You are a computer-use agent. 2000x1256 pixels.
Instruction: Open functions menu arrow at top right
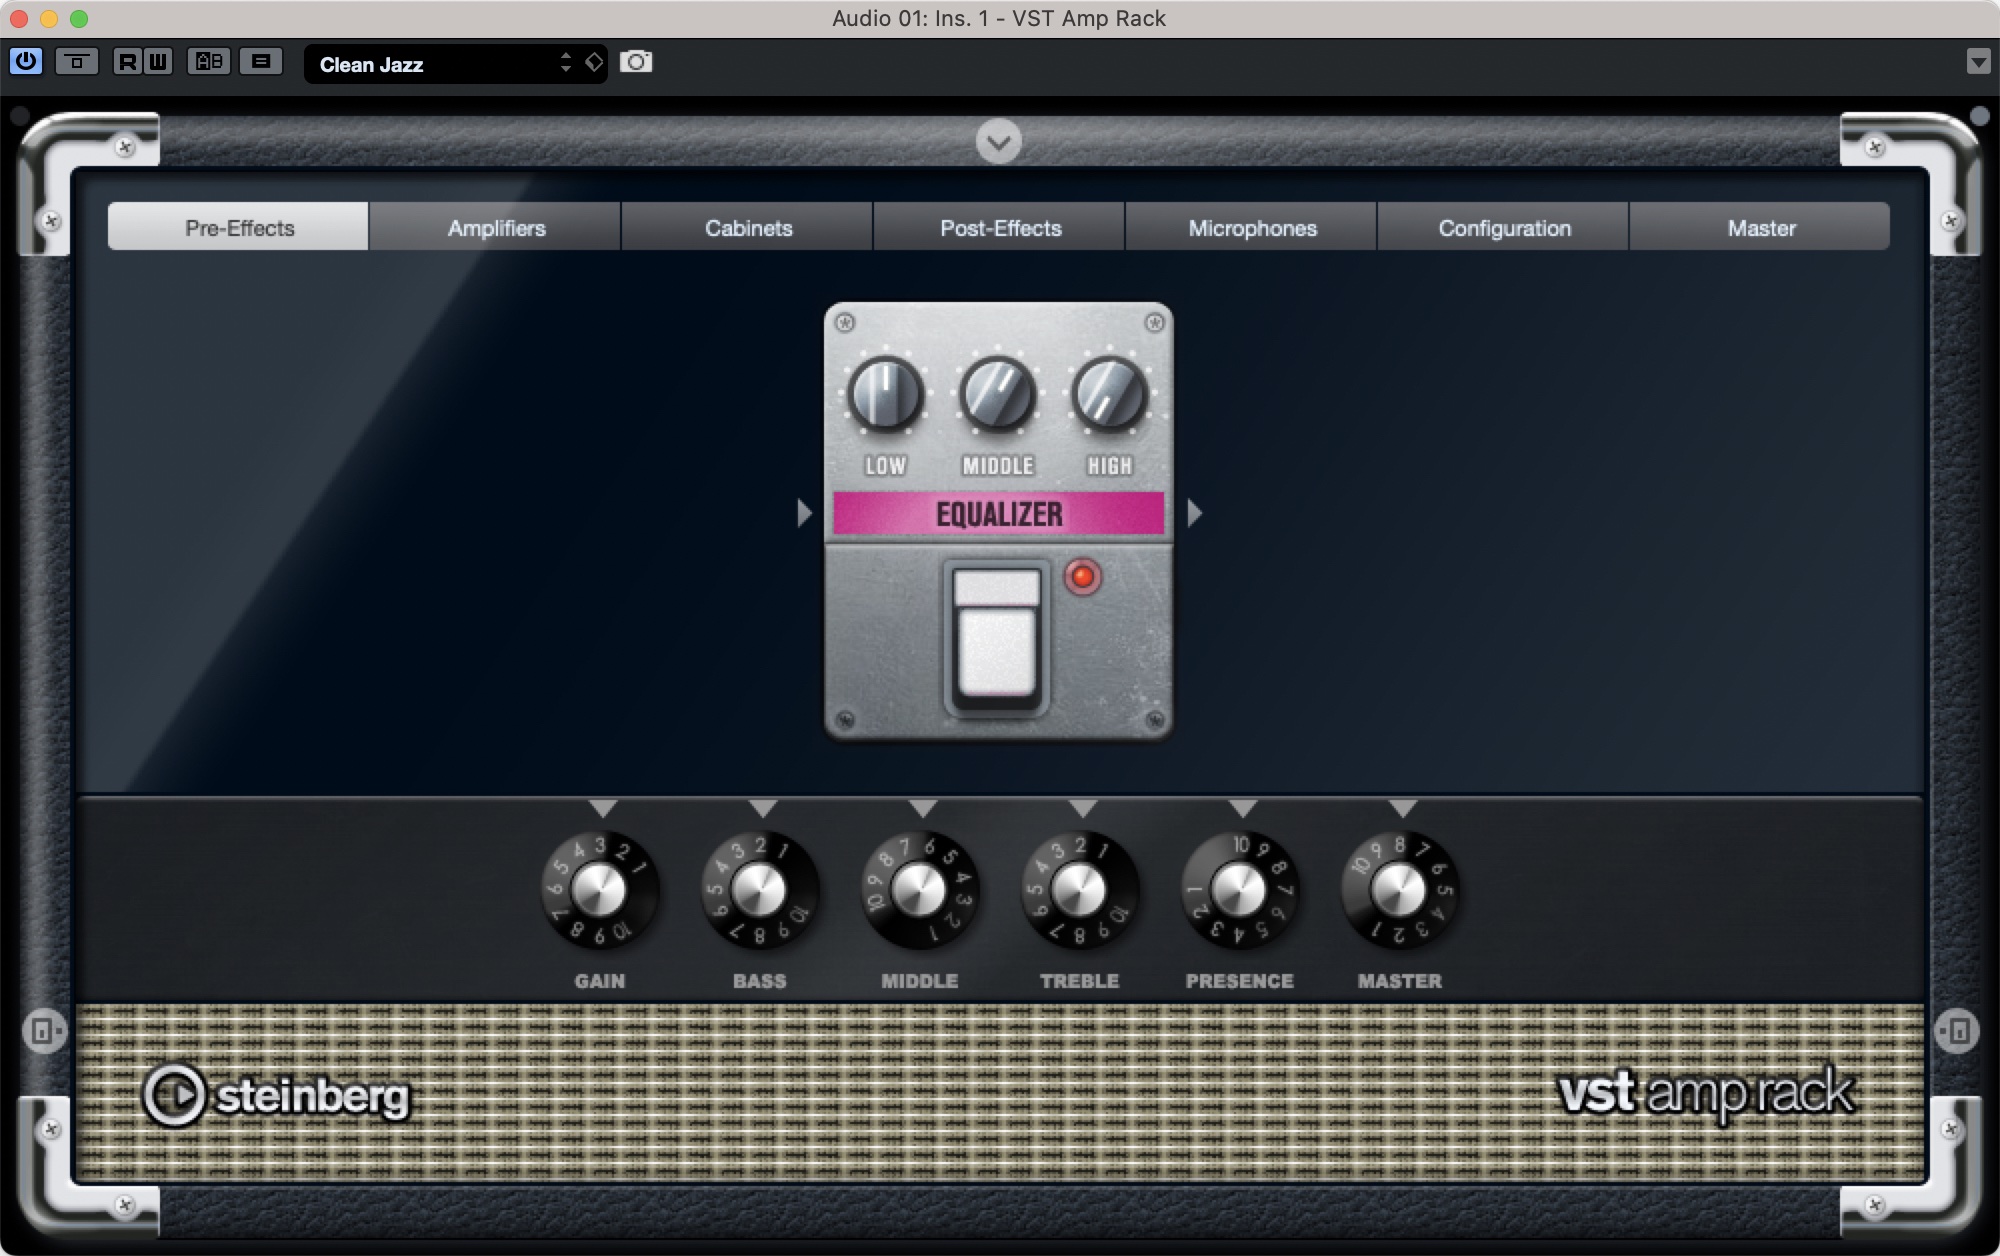[x=1978, y=62]
